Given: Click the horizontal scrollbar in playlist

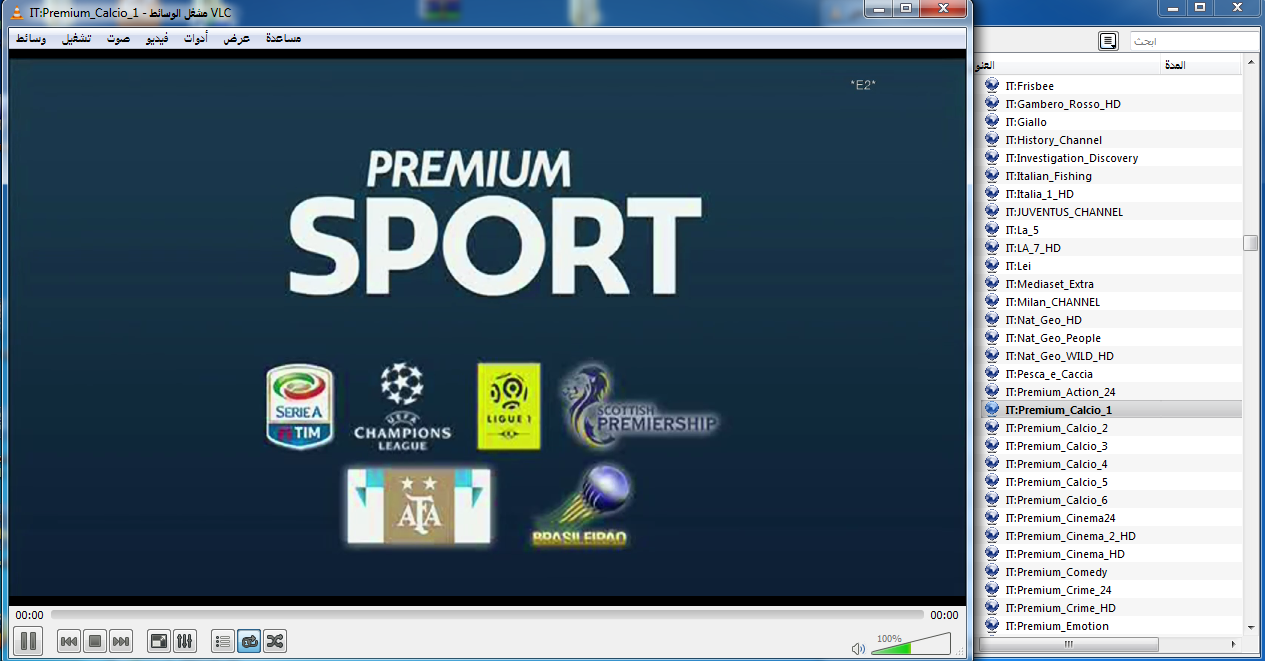Looking at the screenshot, I should tap(1068, 645).
